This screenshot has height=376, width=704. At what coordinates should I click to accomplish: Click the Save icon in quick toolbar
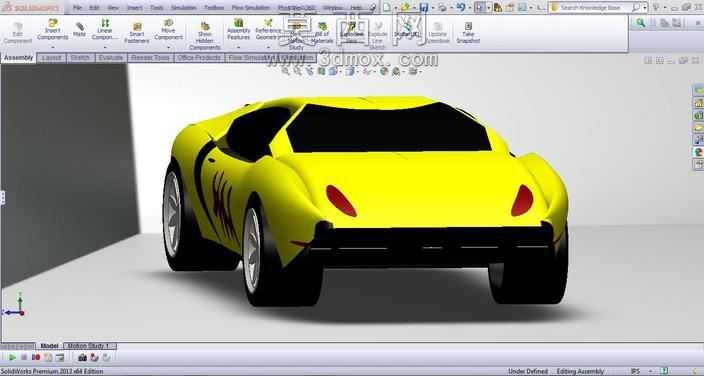[x=423, y=7]
